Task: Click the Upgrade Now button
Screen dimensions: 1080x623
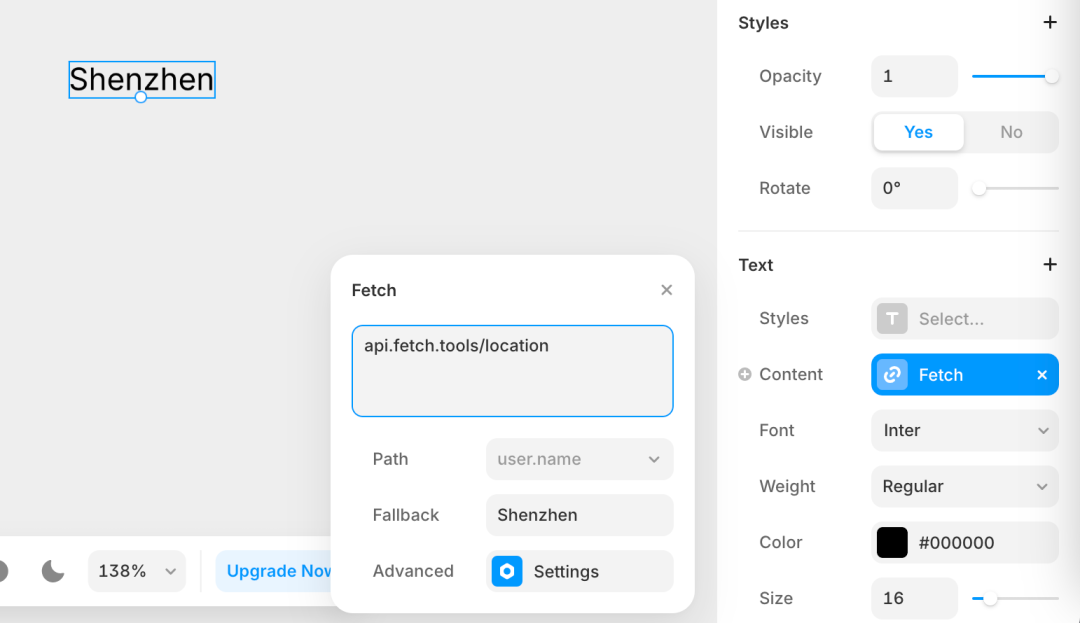Action: pyautogui.click(x=278, y=571)
